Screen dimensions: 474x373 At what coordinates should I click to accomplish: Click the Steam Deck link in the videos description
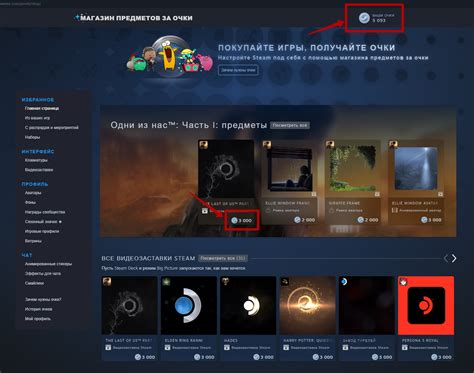(126, 268)
